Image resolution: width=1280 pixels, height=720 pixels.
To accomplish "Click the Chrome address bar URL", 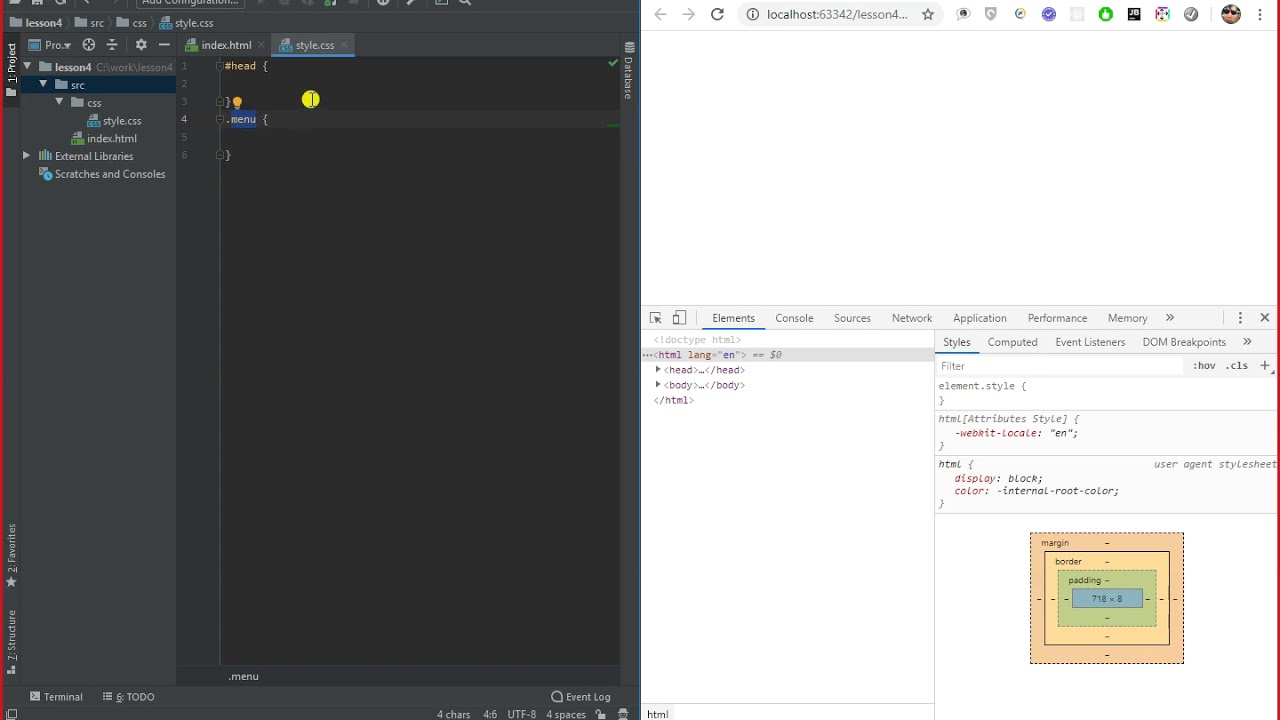I will coord(837,14).
